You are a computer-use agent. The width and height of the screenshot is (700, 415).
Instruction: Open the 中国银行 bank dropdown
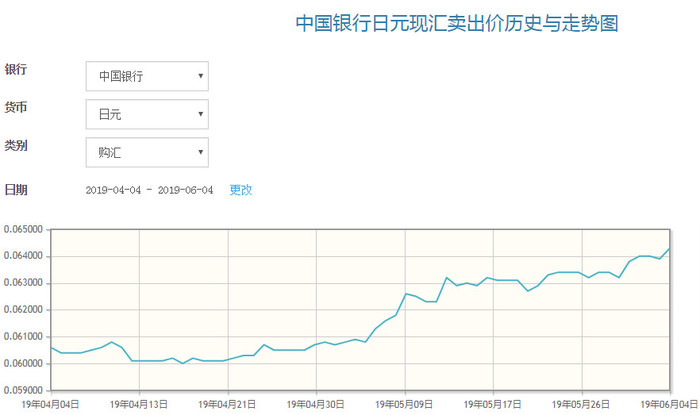(x=147, y=76)
